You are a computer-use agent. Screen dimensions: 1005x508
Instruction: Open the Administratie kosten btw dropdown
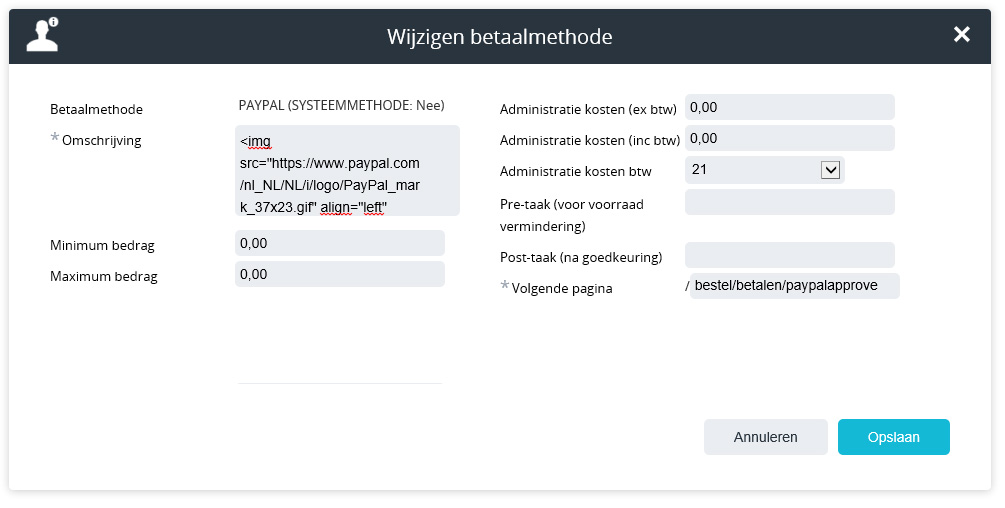(765, 170)
